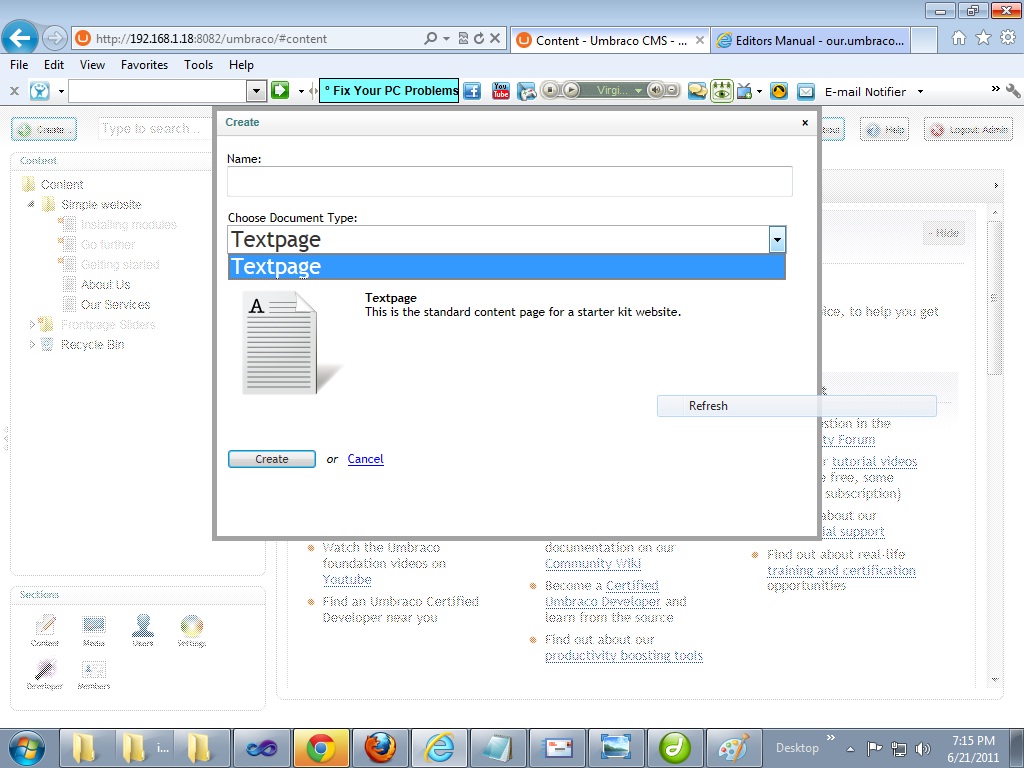Switch to the Editors Manual tab

[x=811, y=40]
